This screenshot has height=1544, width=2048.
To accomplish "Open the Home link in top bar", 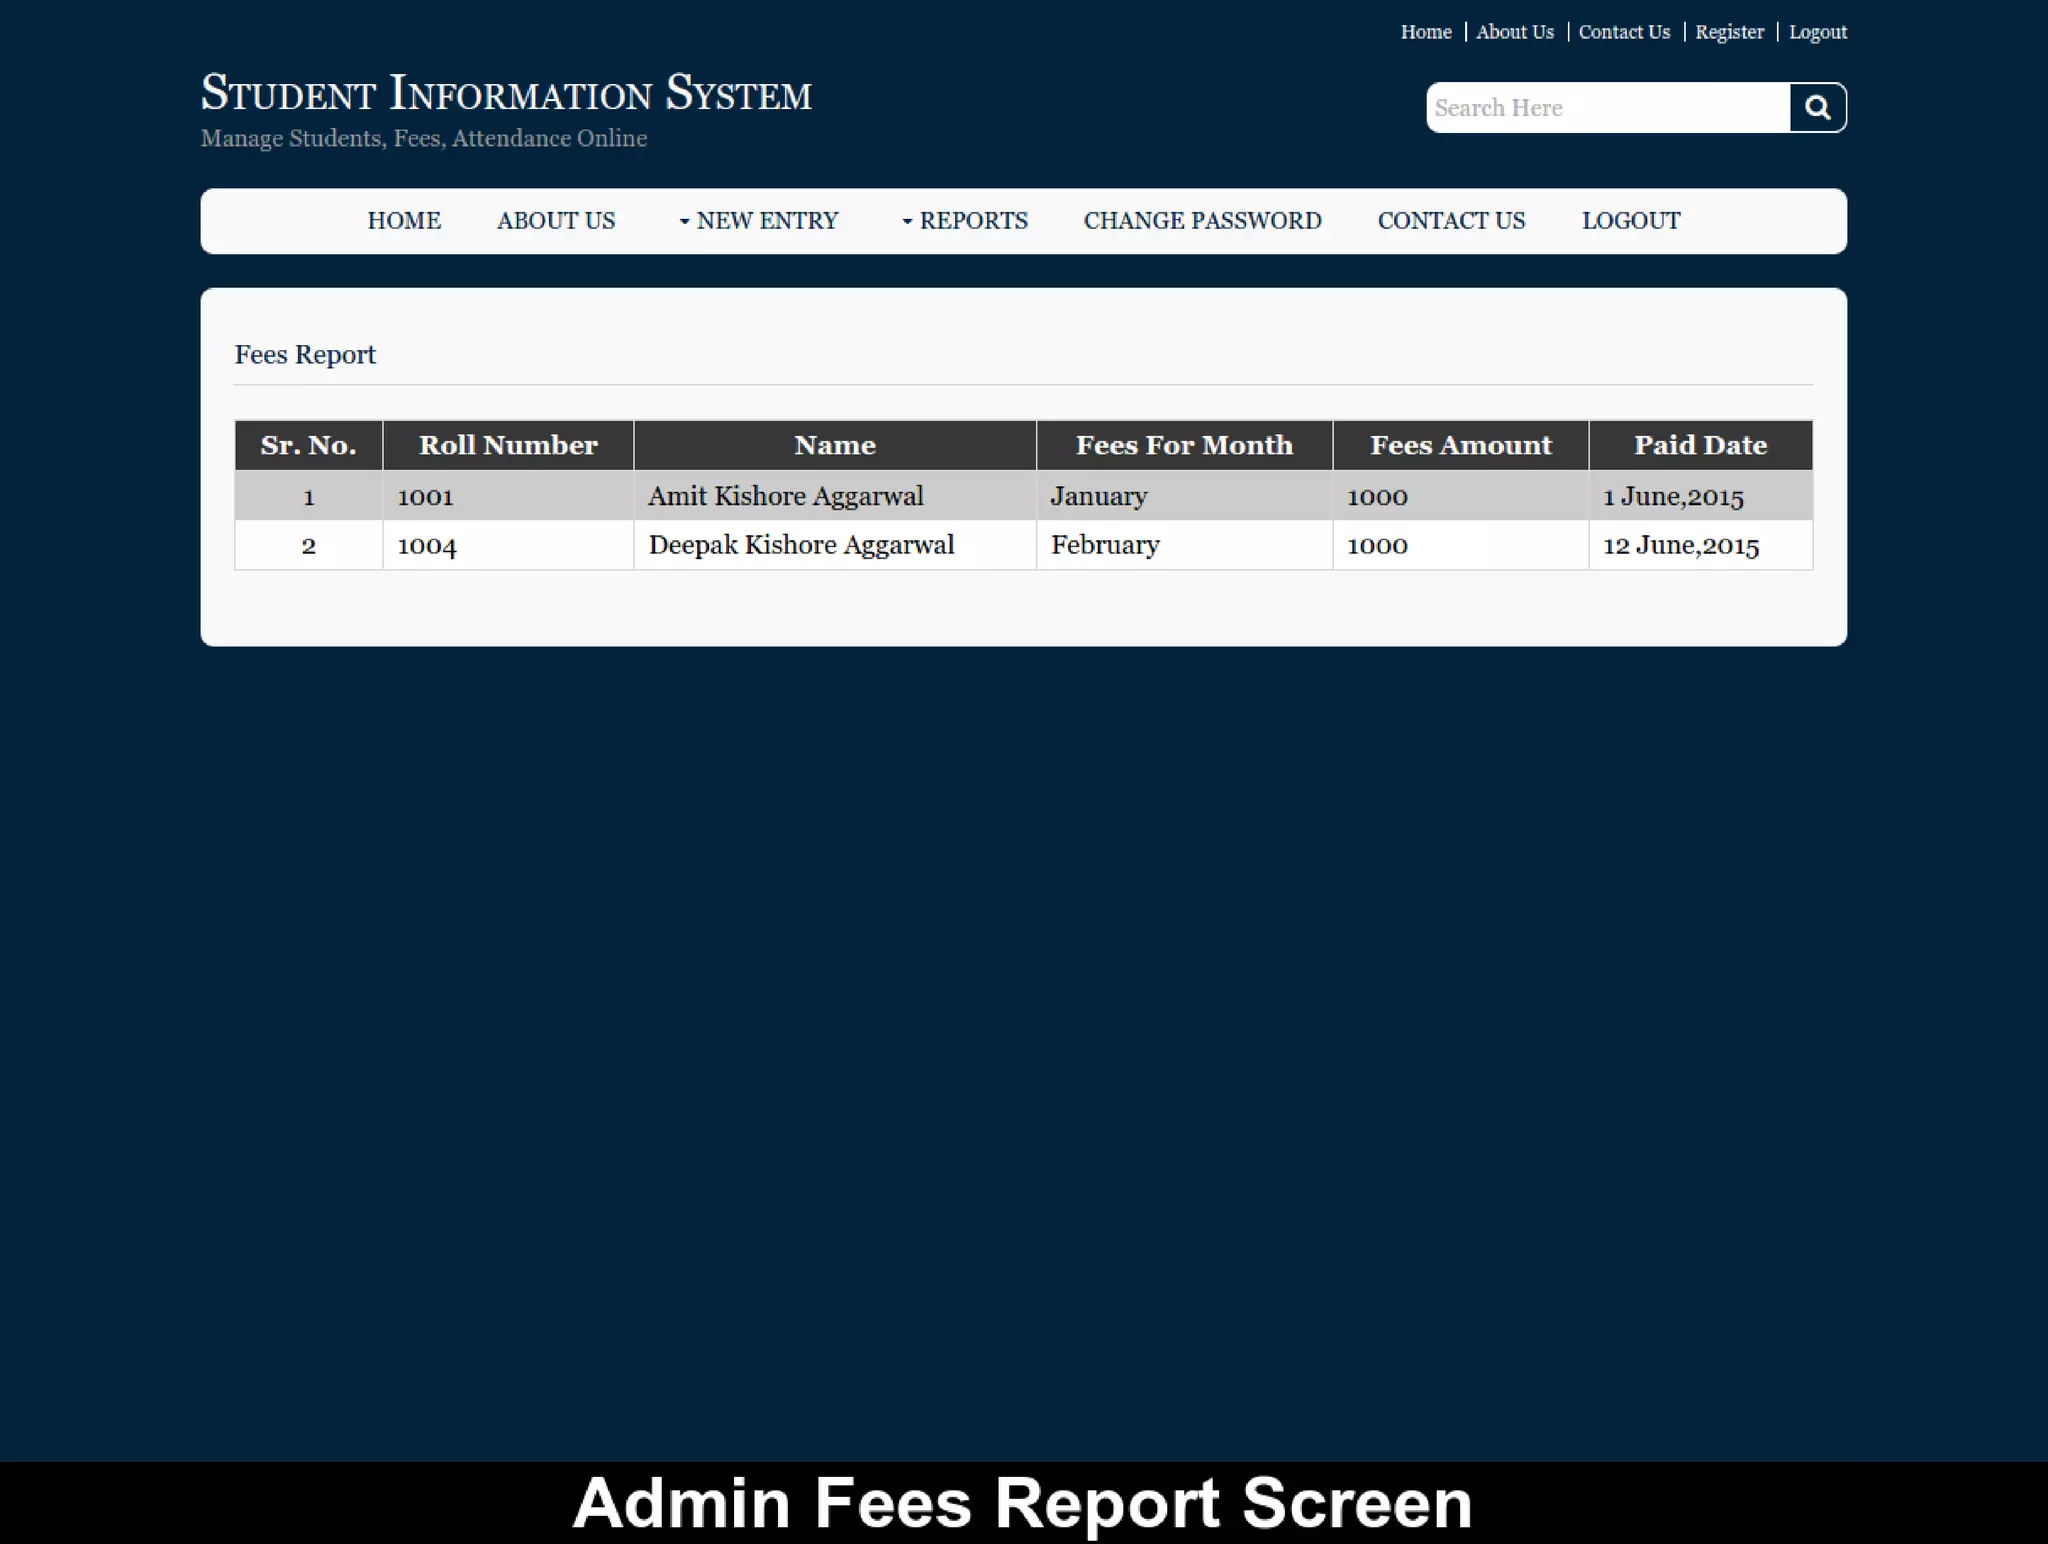I will click(1426, 32).
